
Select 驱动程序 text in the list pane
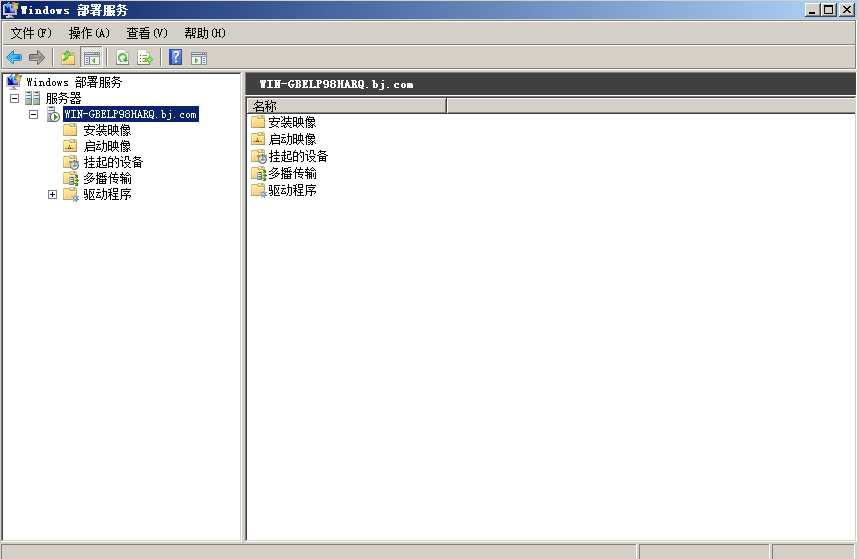293,190
